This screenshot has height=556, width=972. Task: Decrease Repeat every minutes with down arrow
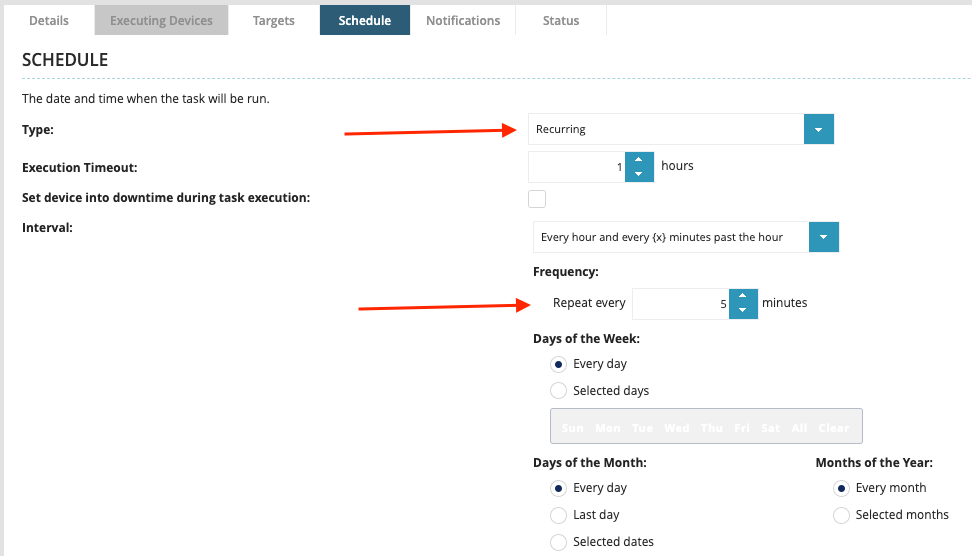click(743, 311)
